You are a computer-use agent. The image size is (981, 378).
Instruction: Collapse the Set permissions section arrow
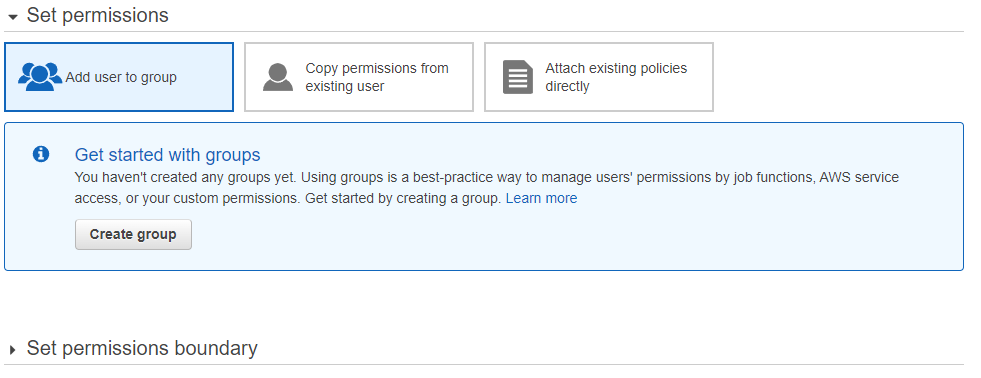click(x=13, y=17)
